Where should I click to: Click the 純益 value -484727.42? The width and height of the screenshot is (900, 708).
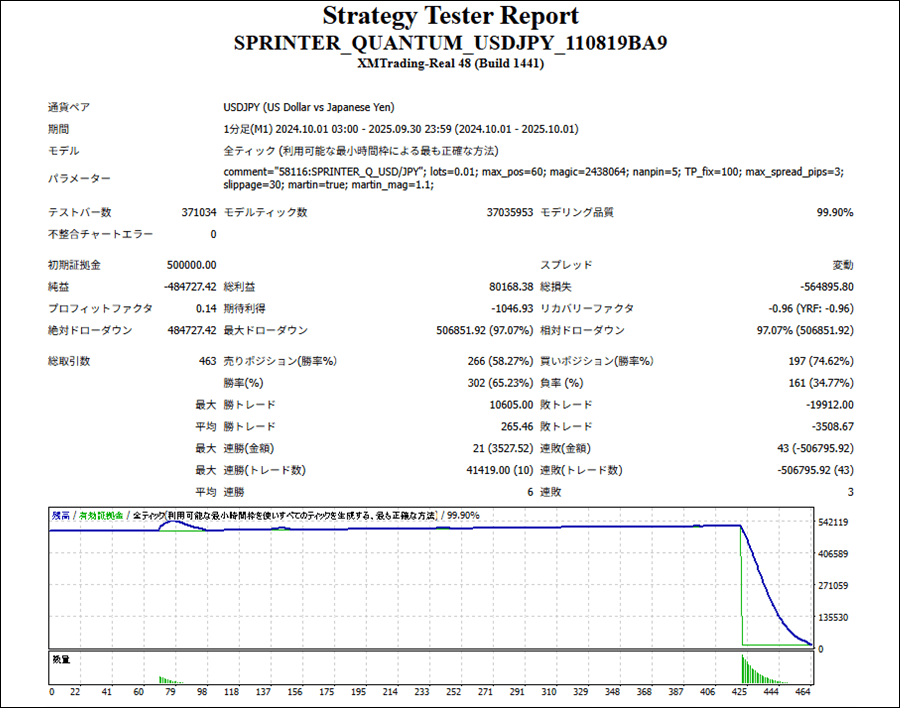click(x=190, y=287)
